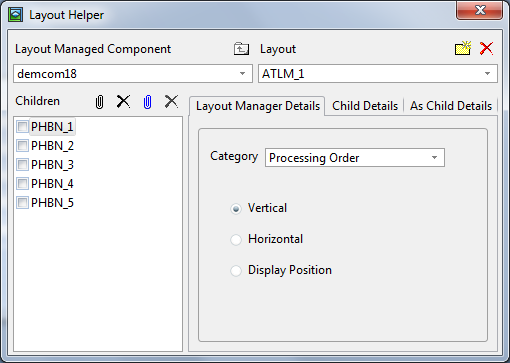Viewport: 510px width, 363px height.
Task: Click the bold black X detach icon
Action: tap(123, 101)
